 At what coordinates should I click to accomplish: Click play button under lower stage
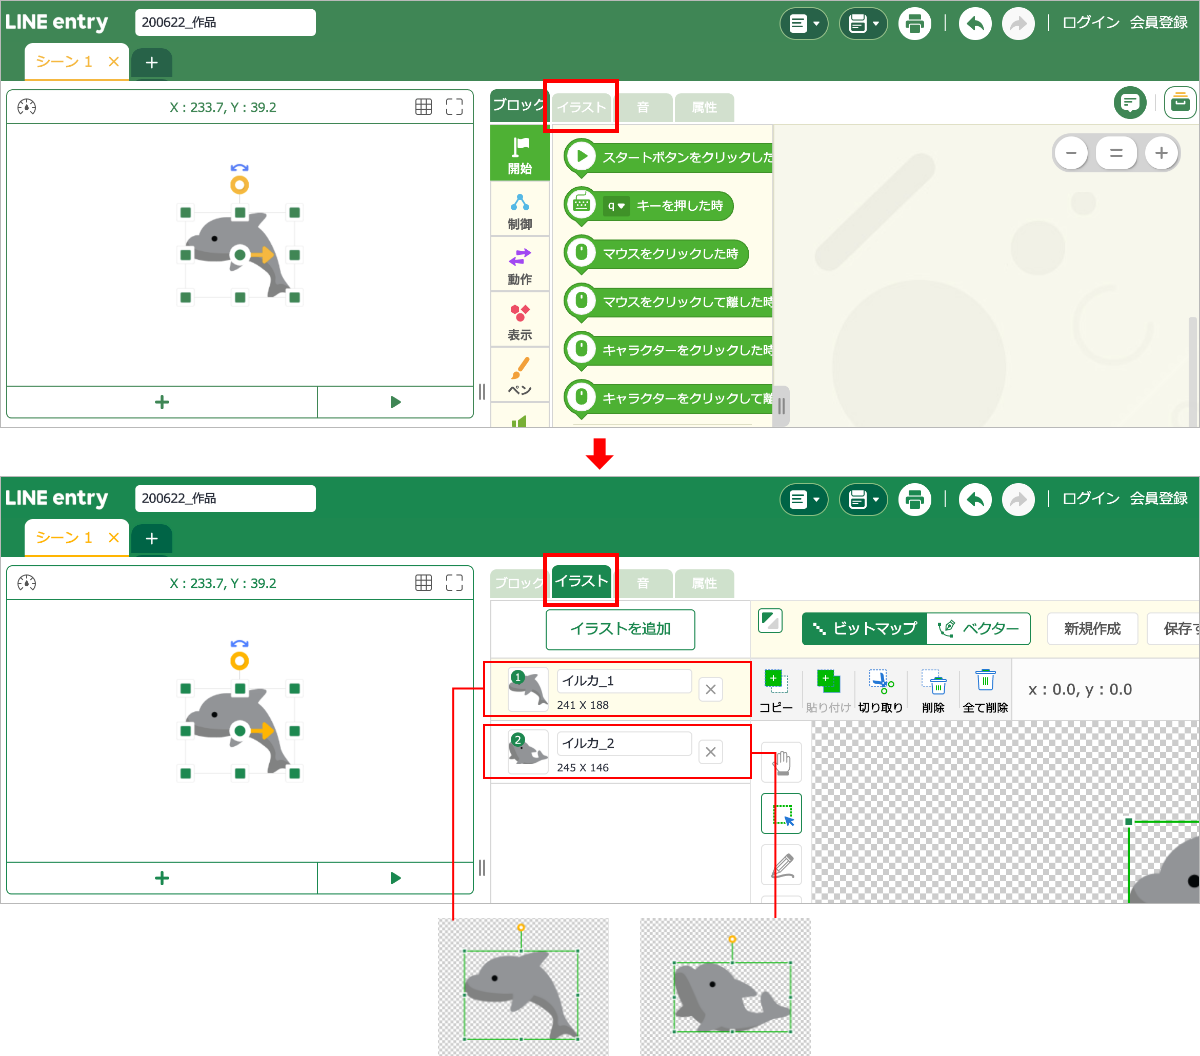point(395,878)
